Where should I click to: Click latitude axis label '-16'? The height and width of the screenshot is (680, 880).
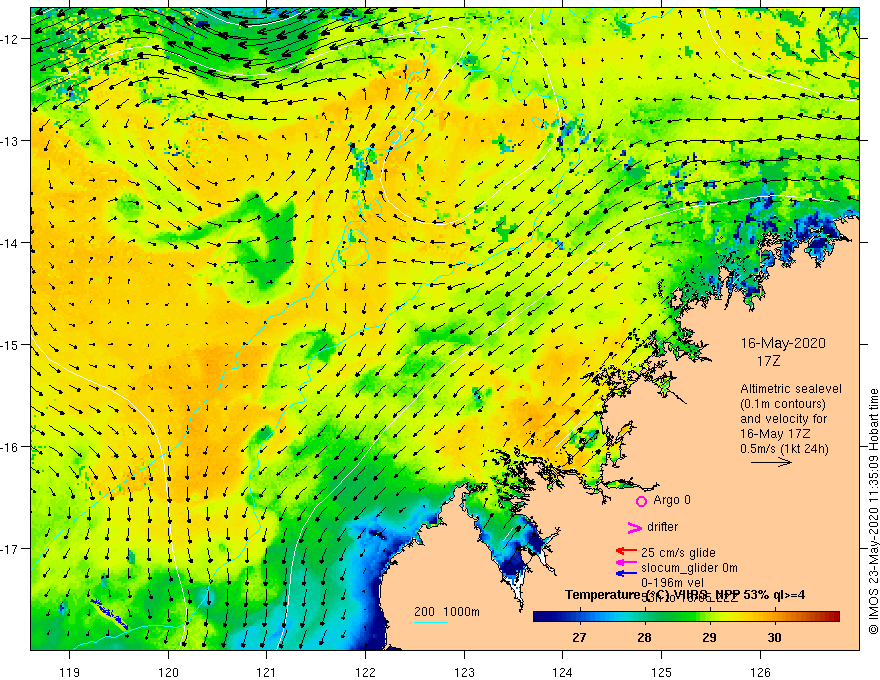[10, 447]
